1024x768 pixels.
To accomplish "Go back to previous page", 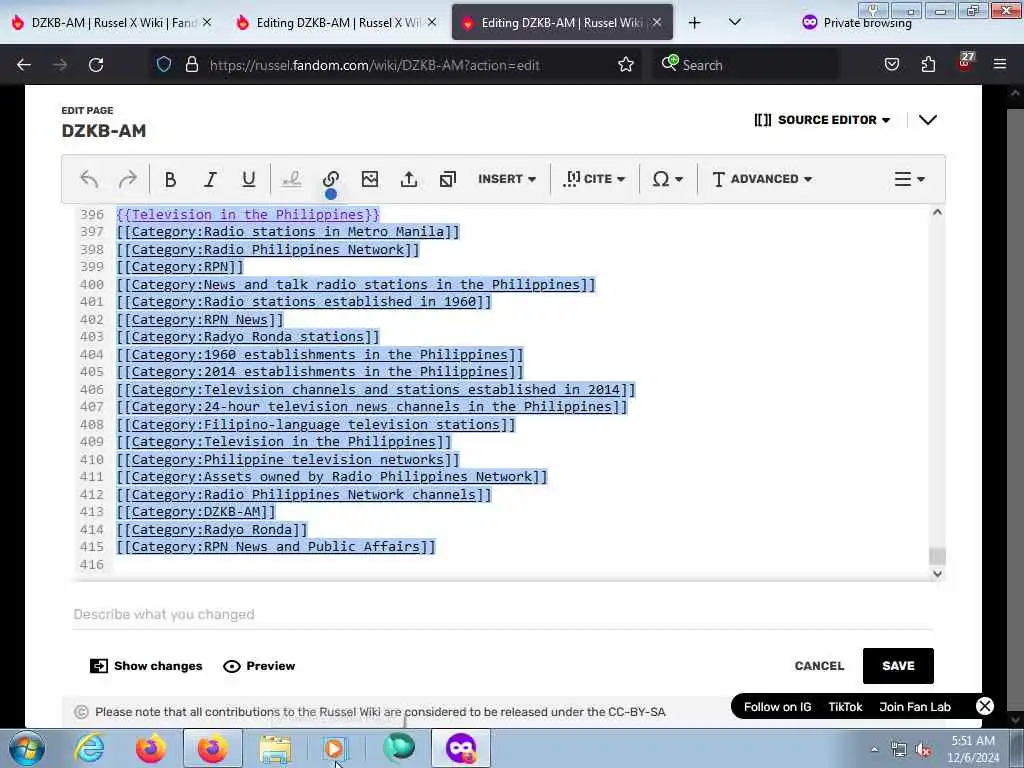I will (x=24, y=65).
